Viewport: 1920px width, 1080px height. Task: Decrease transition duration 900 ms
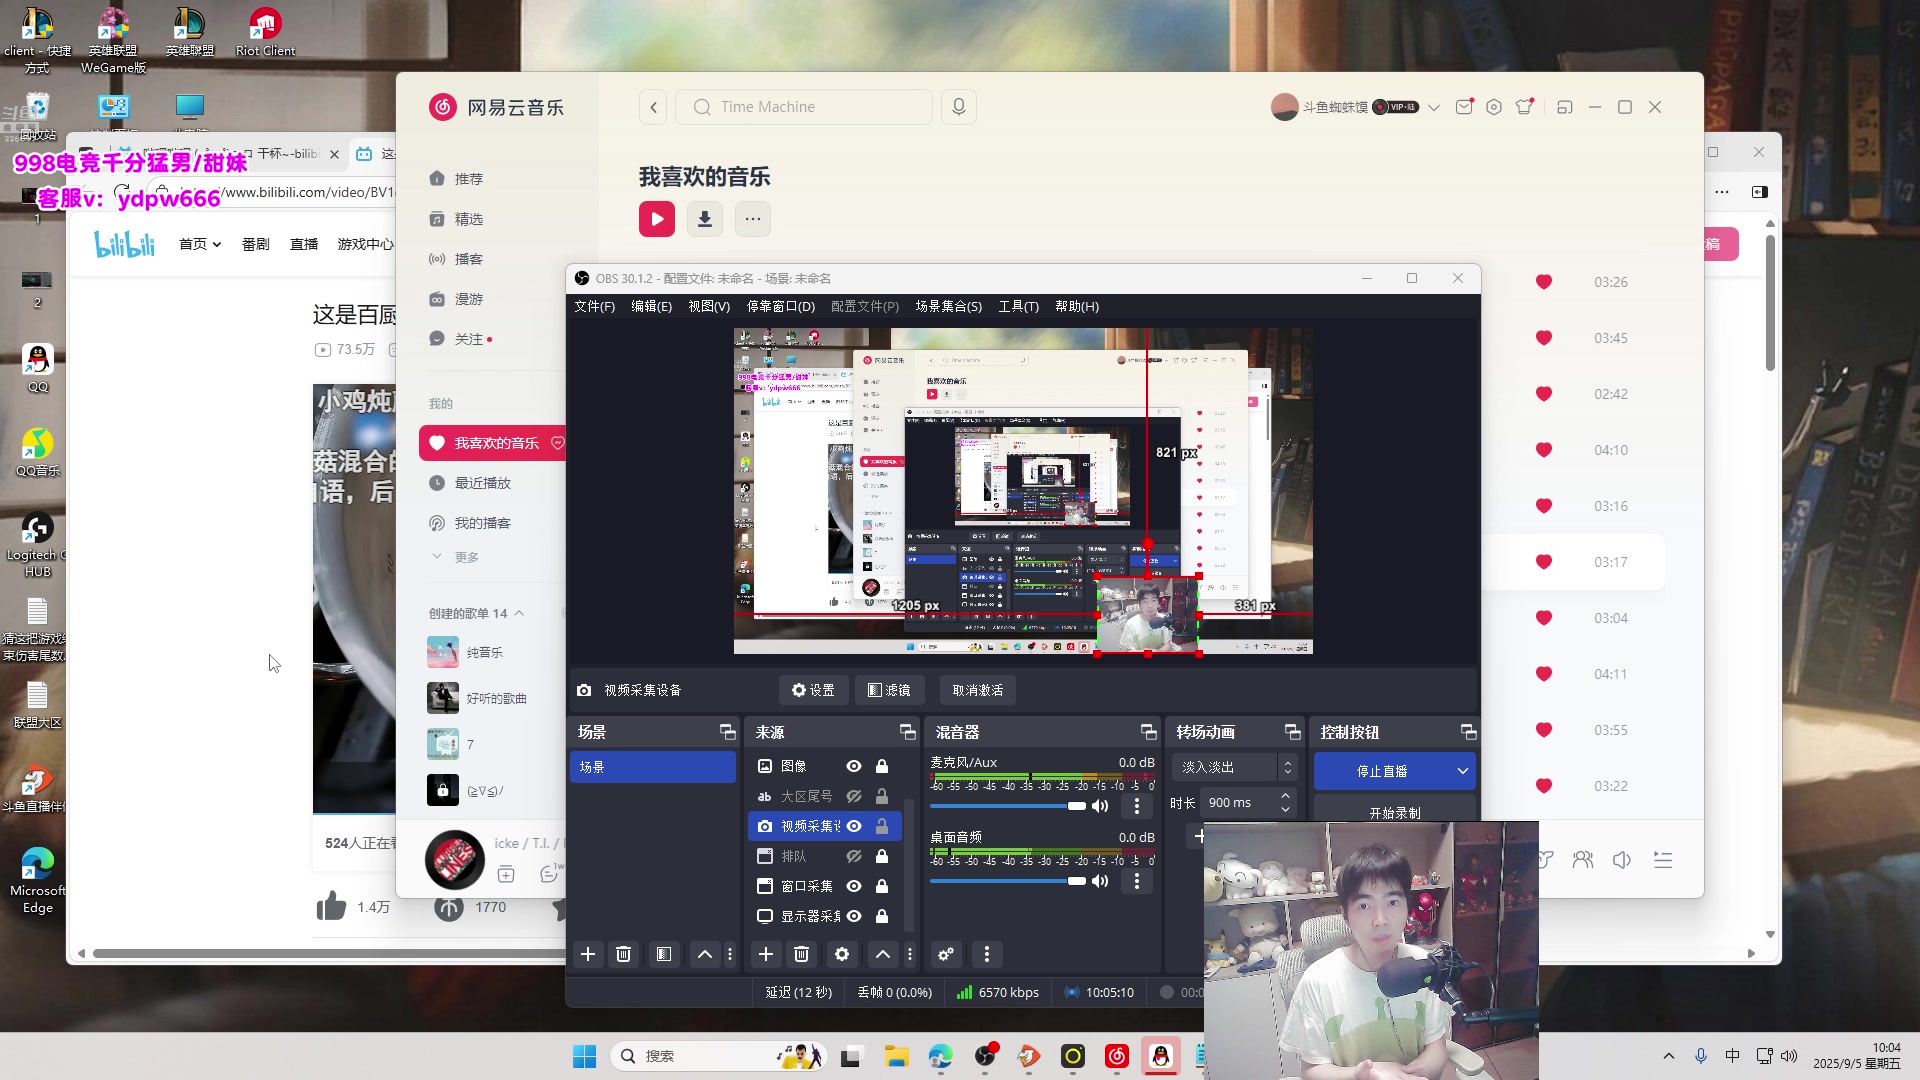1286,809
